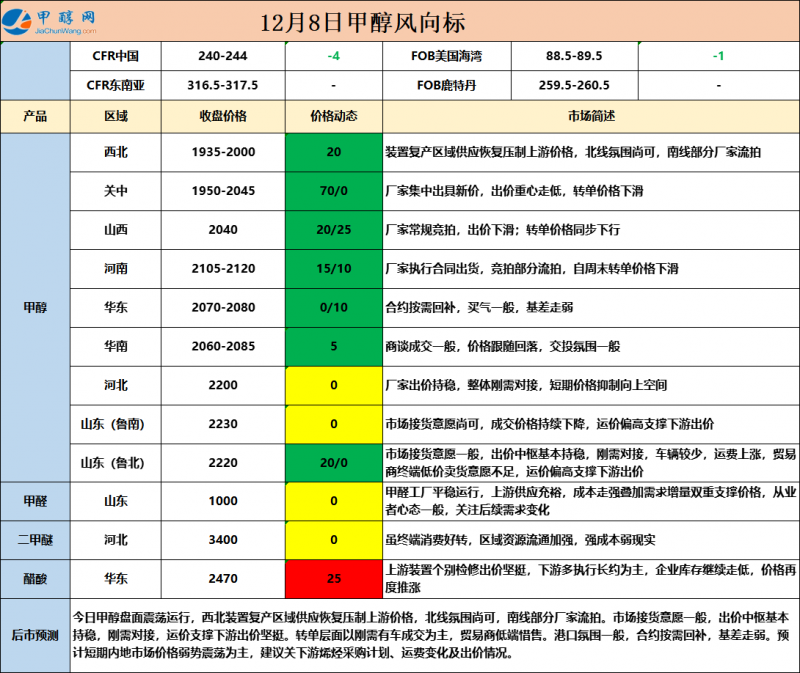Select the green 70/0 cell for 关中
Image resolution: width=800 pixels, height=673 pixels.
pos(333,190)
